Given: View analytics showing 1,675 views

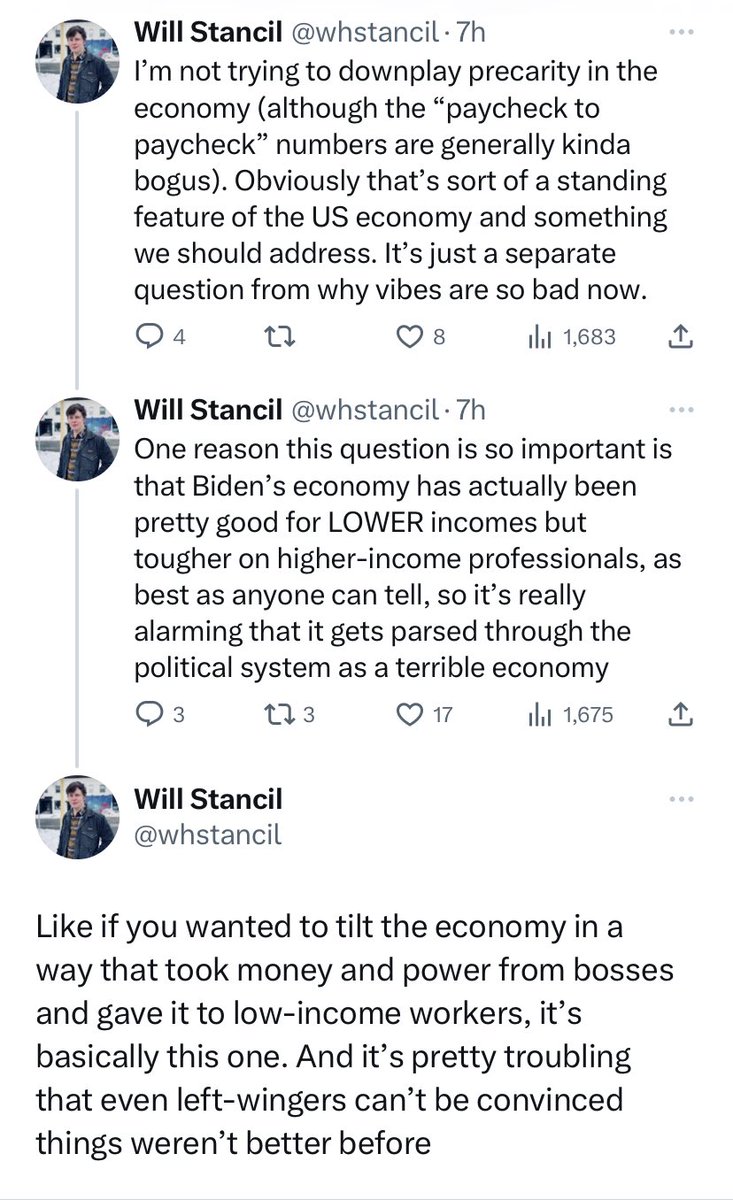Looking at the screenshot, I should [540, 715].
